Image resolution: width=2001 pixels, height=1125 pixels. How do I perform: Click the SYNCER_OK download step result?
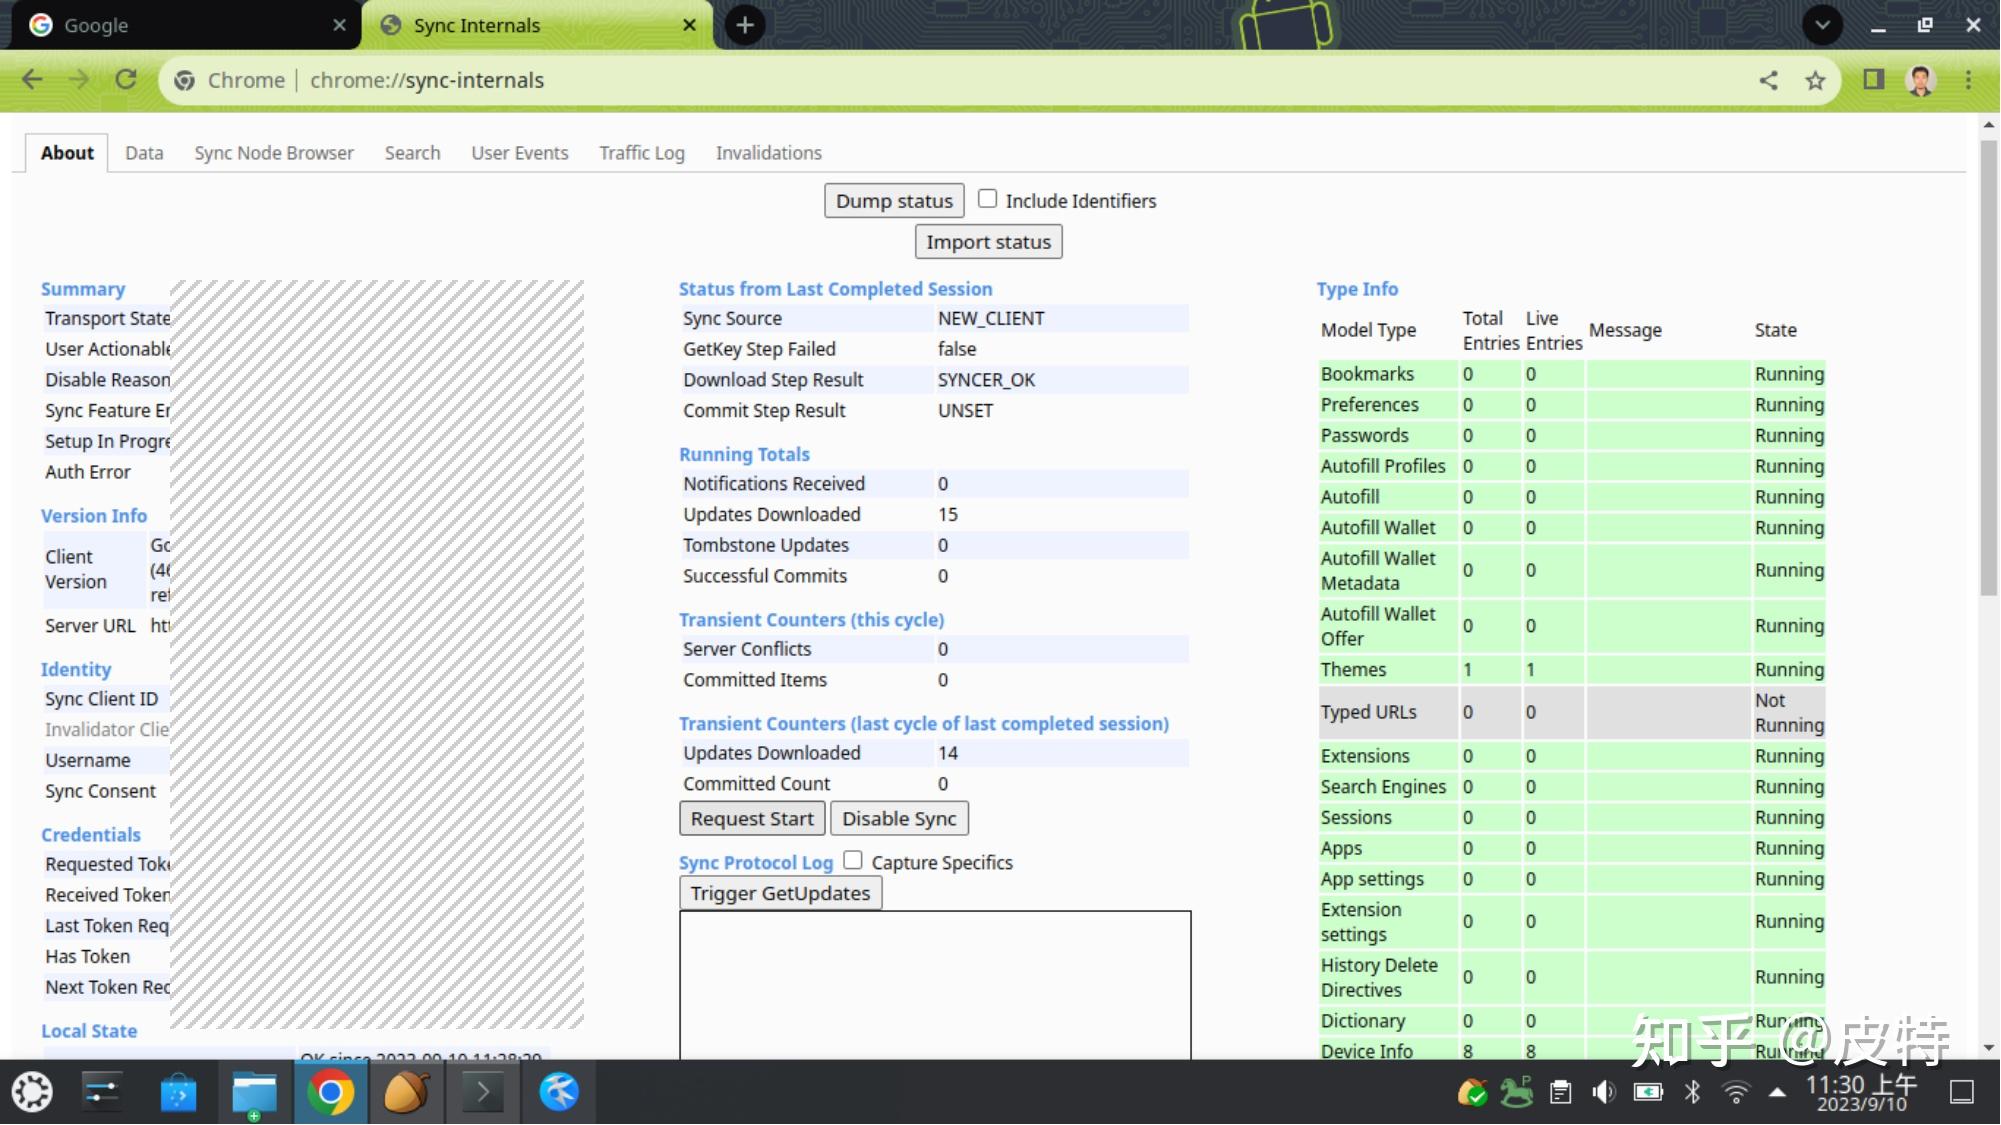pyautogui.click(x=986, y=380)
